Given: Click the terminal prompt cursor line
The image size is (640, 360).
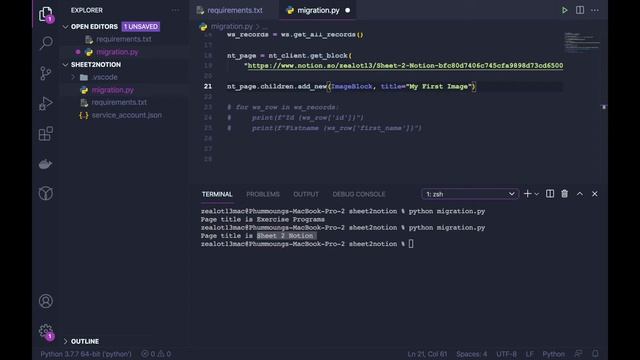Looking at the screenshot, I should (307, 244).
